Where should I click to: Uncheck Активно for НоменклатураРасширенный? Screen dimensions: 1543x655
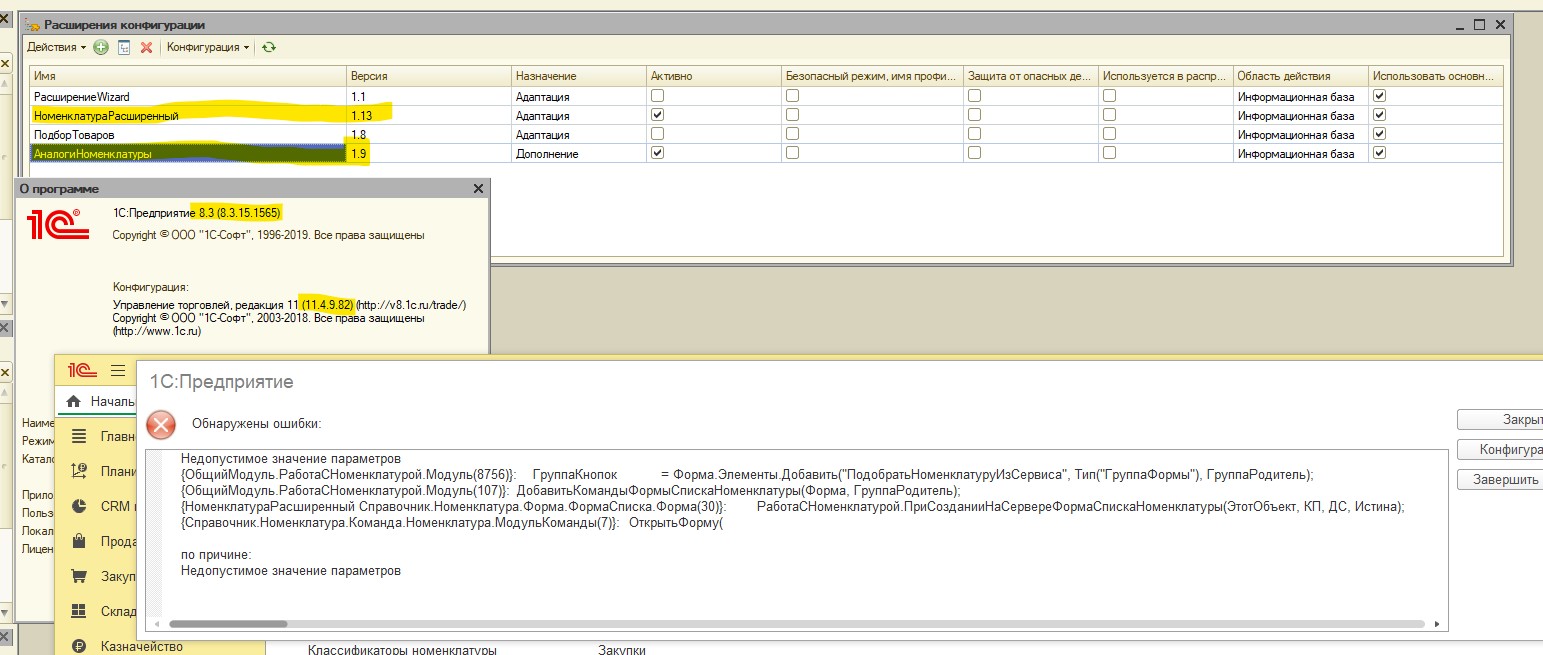pos(657,115)
